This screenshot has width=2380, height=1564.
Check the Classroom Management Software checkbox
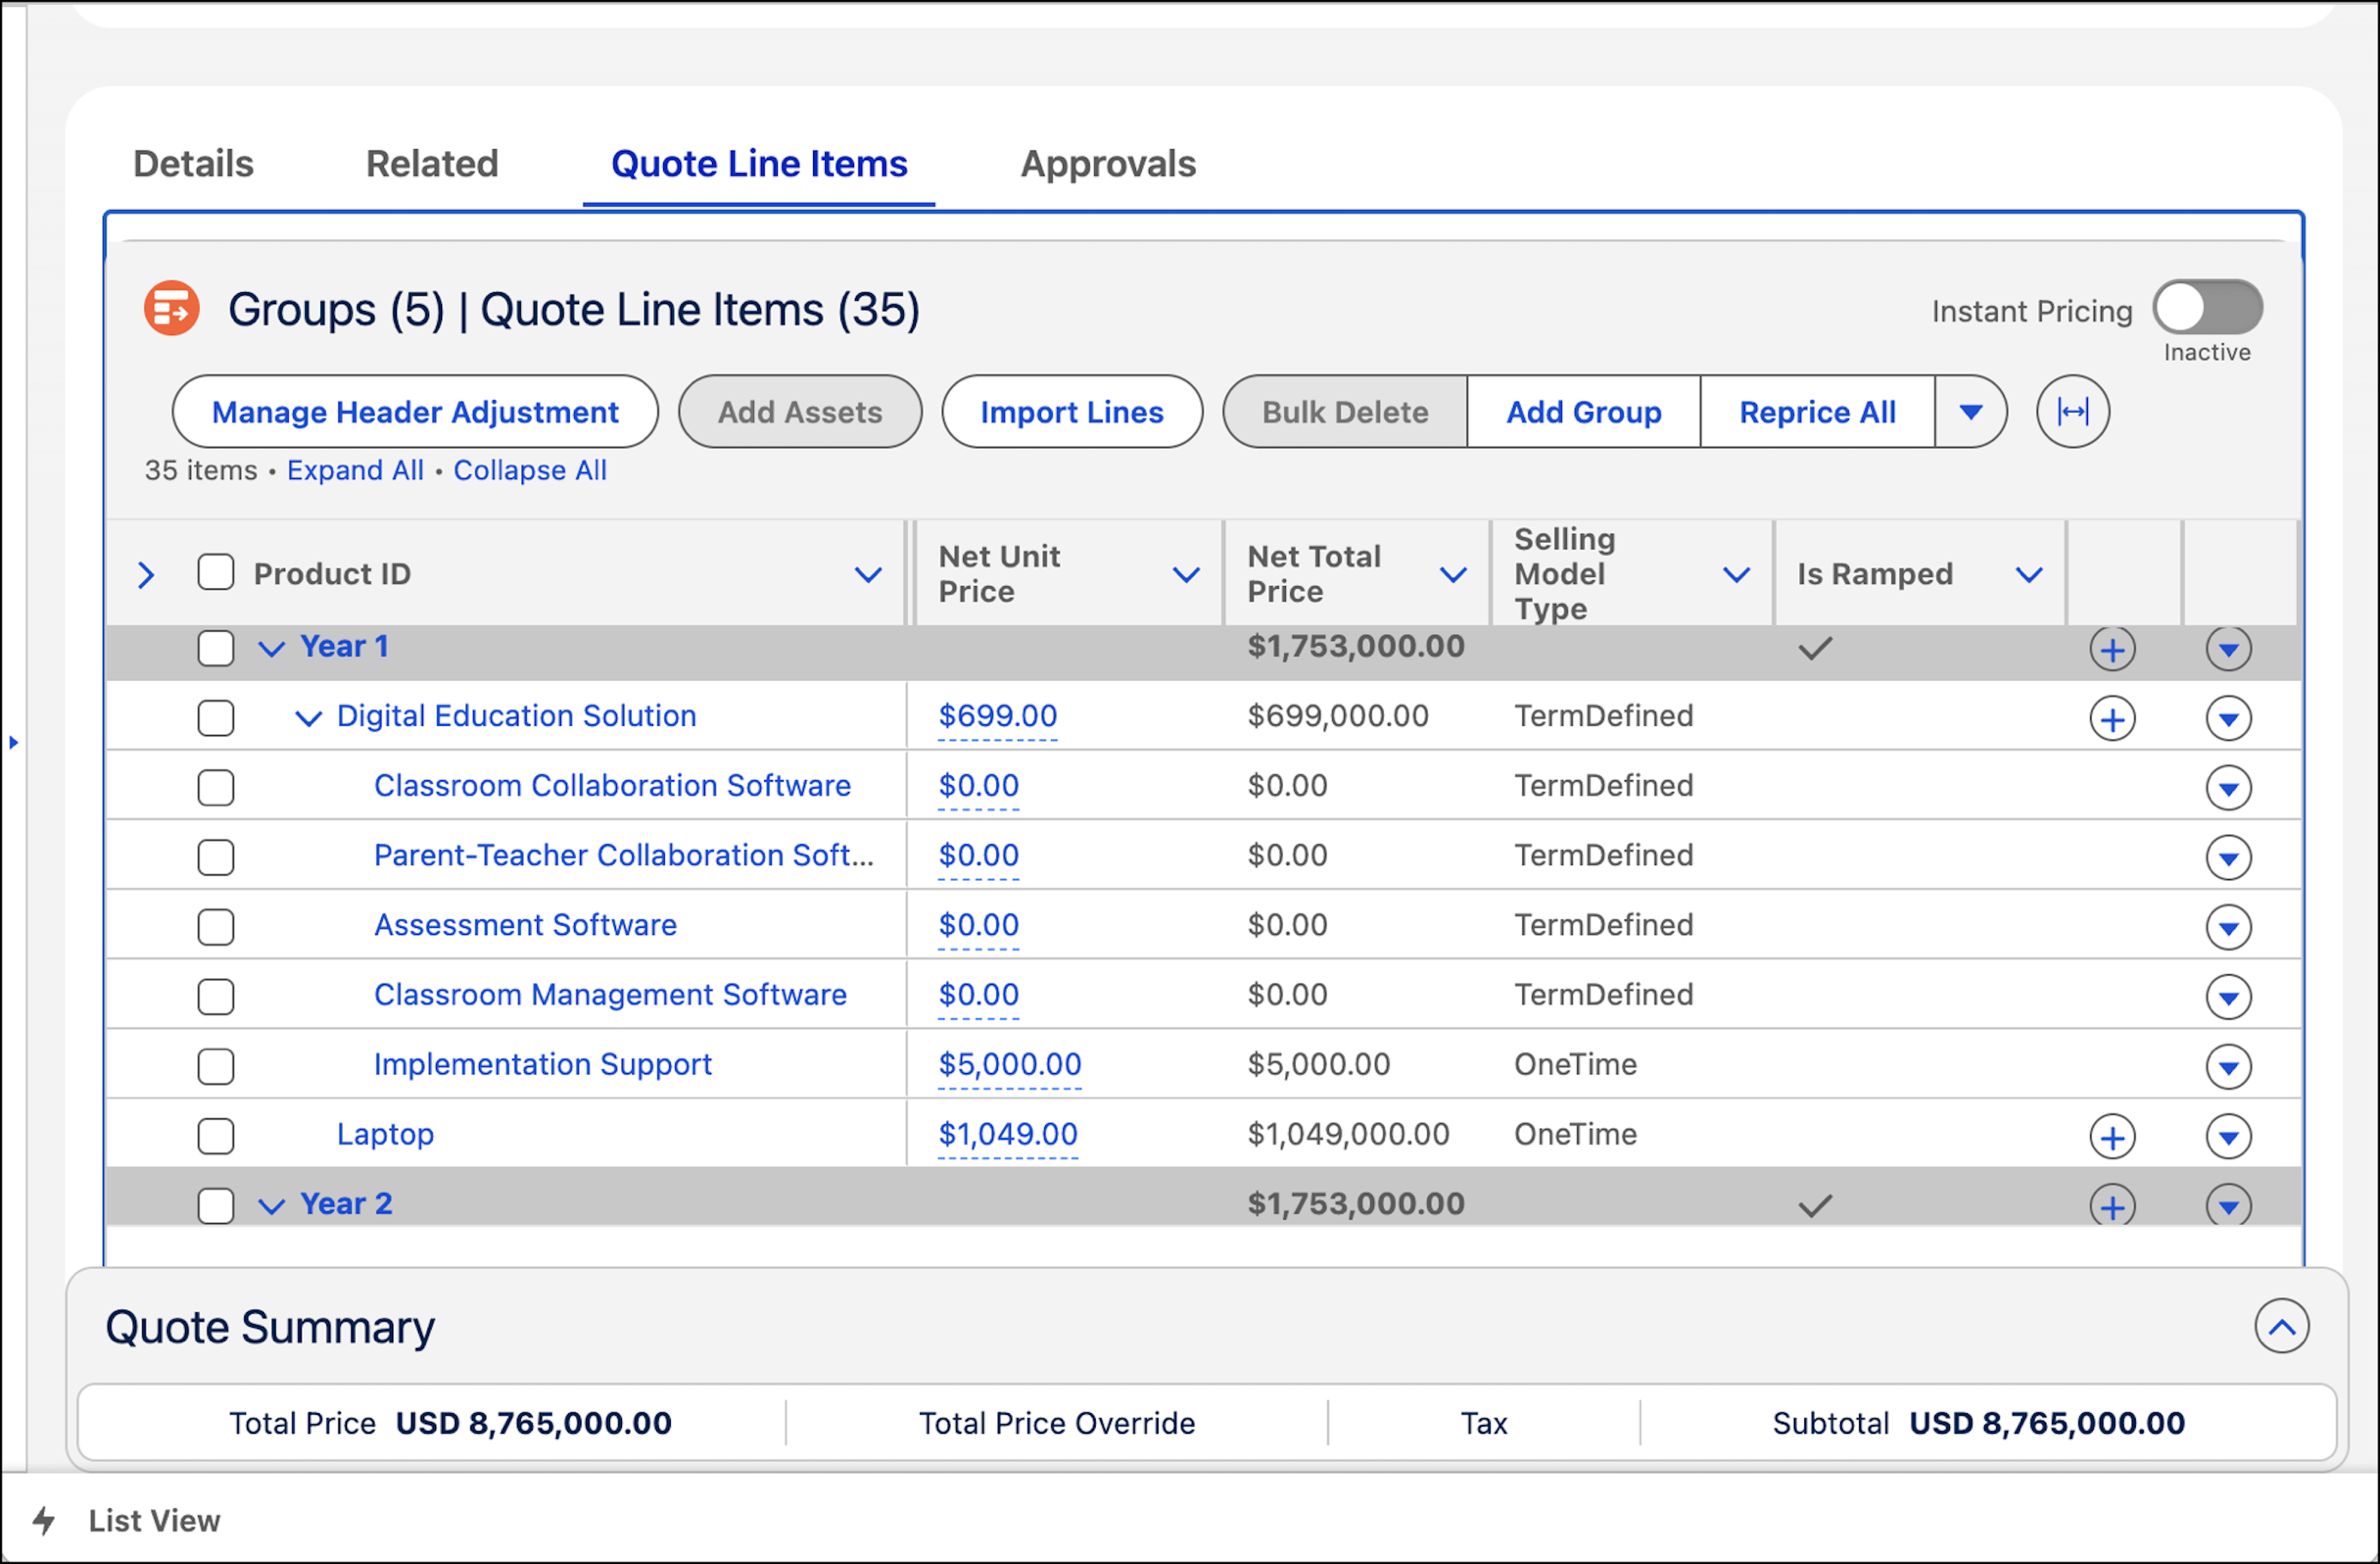pyautogui.click(x=215, y=996)
